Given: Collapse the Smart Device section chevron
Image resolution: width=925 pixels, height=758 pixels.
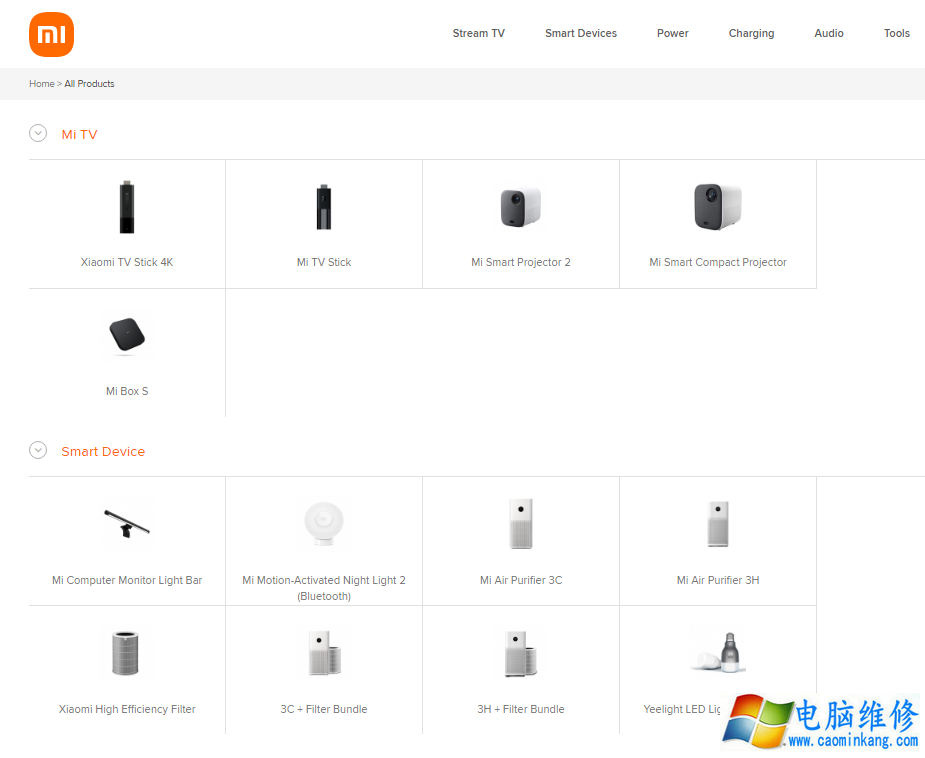Looking at the screenshot, I should [38, 451].
